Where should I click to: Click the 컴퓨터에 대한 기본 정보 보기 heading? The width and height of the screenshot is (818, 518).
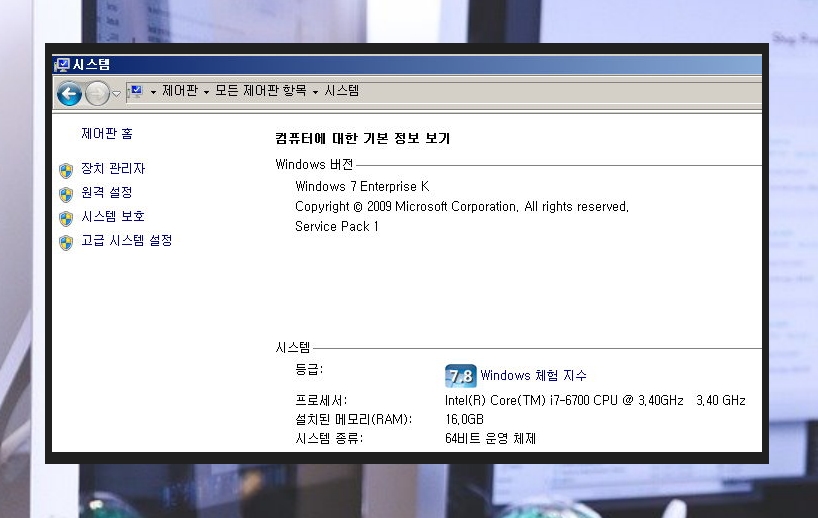(363, 138)
